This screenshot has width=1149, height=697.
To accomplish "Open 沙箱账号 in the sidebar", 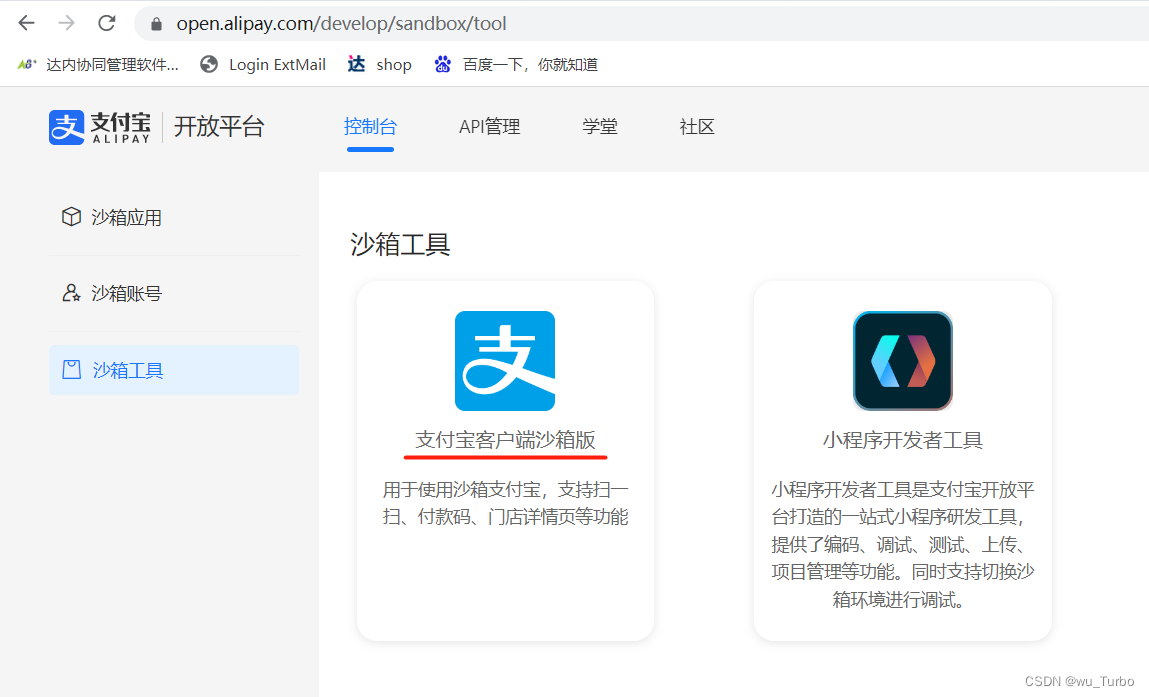I will (174, 293).
